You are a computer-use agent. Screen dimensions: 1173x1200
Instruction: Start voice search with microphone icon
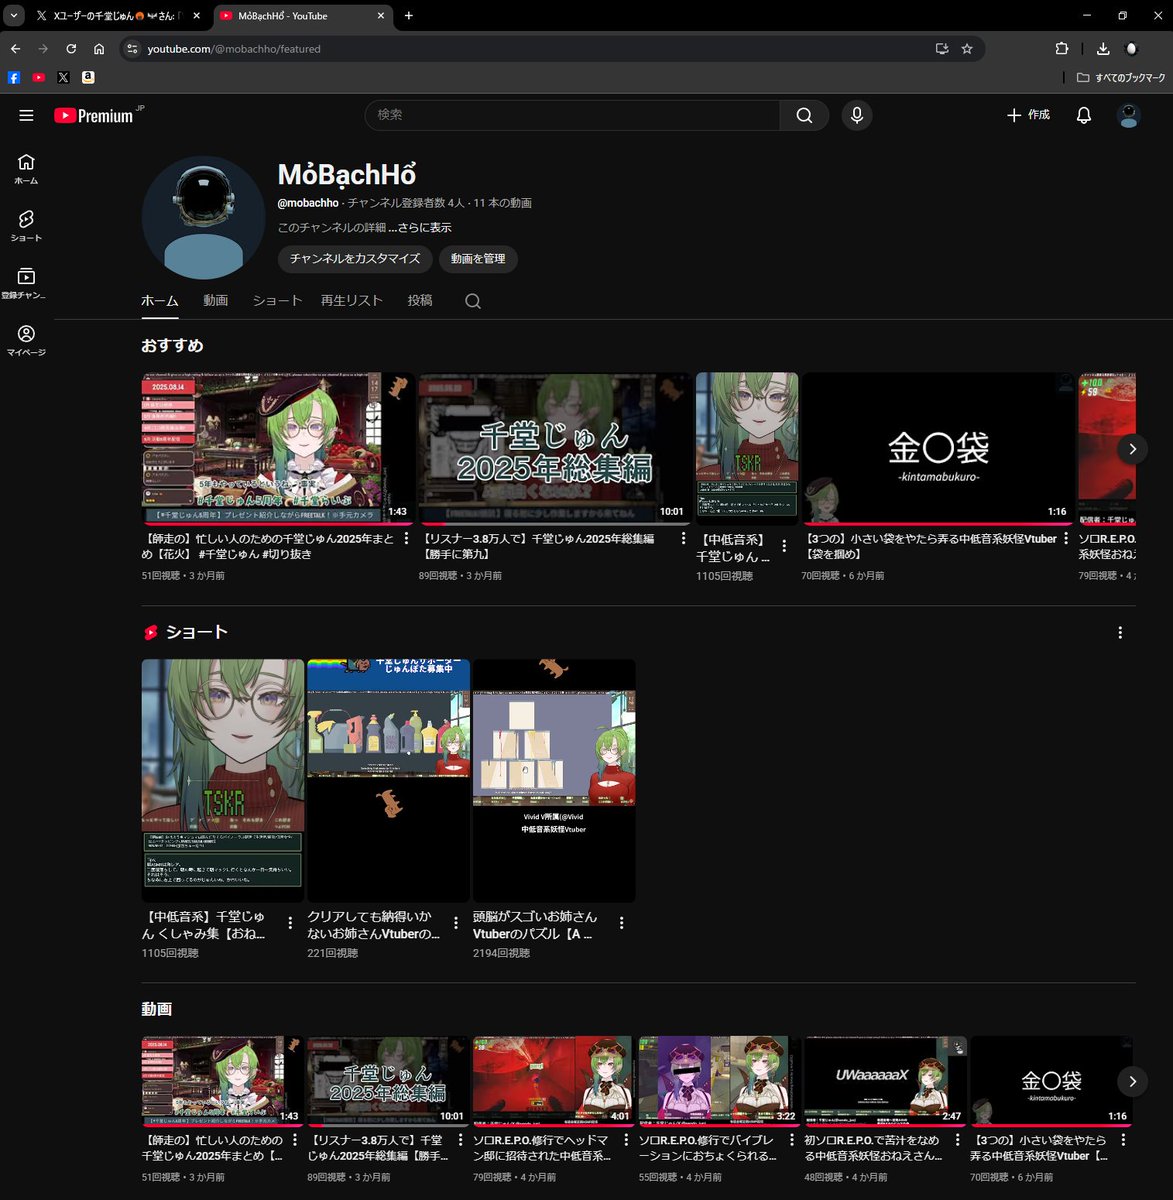856,115
